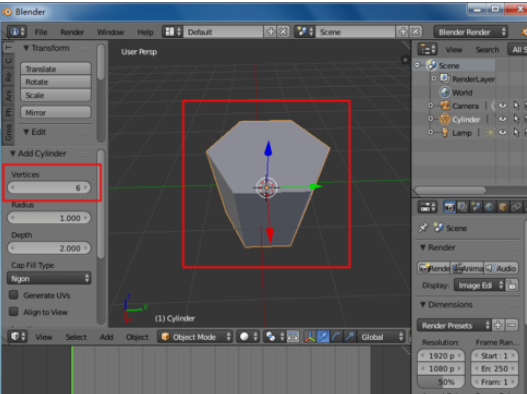Switch to Render Layers properties tab
Screen dimensions: 527x394
[x=462, y=207]
